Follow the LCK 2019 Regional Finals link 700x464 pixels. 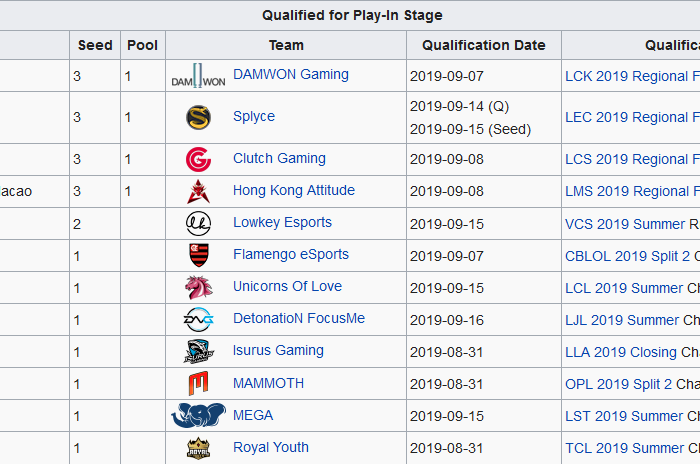(x=630, y=76)
